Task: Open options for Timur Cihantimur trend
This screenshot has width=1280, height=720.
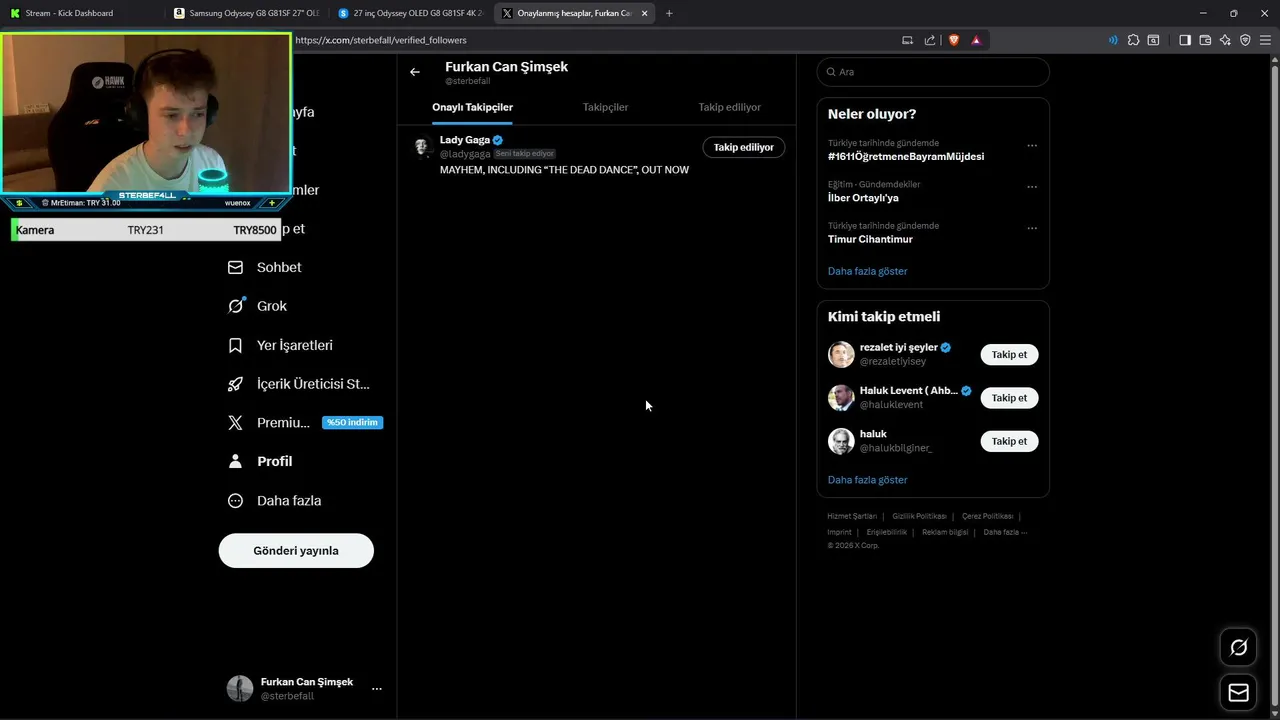Action: point(1032,228)
